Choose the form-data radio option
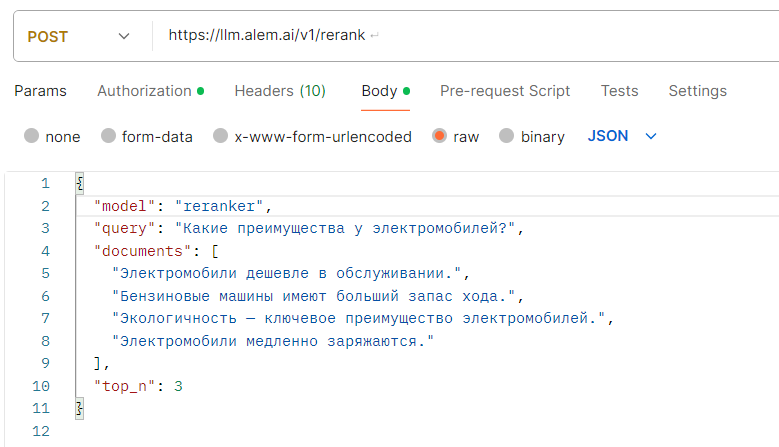 pos(109,136)
